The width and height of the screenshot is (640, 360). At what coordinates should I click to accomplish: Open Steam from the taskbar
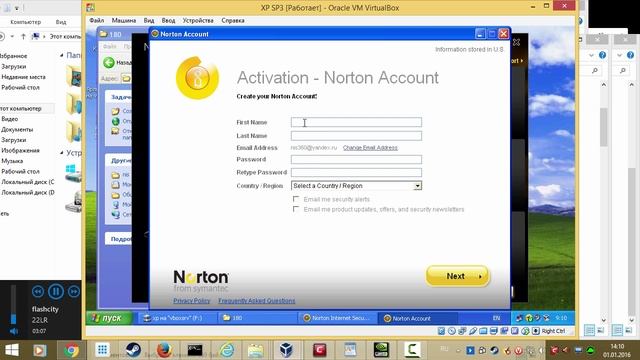coord(133,350)
